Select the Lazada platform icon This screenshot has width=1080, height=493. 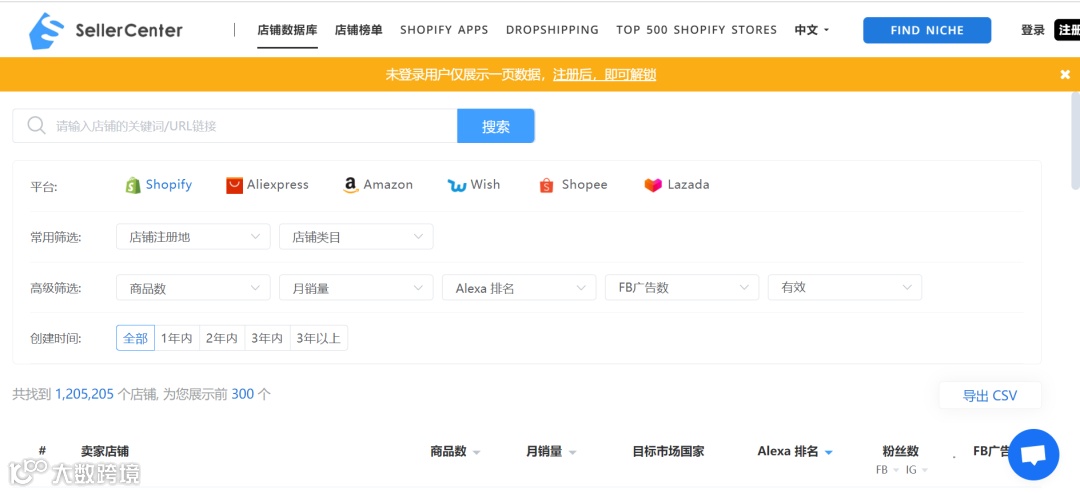click(x=652, y=185)
